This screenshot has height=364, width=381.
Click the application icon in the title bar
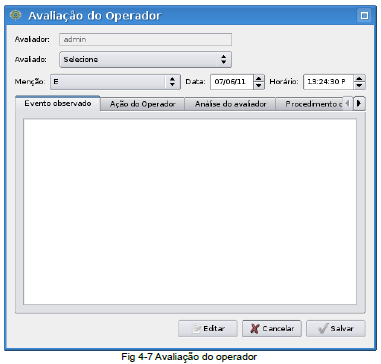click(15, 15)
